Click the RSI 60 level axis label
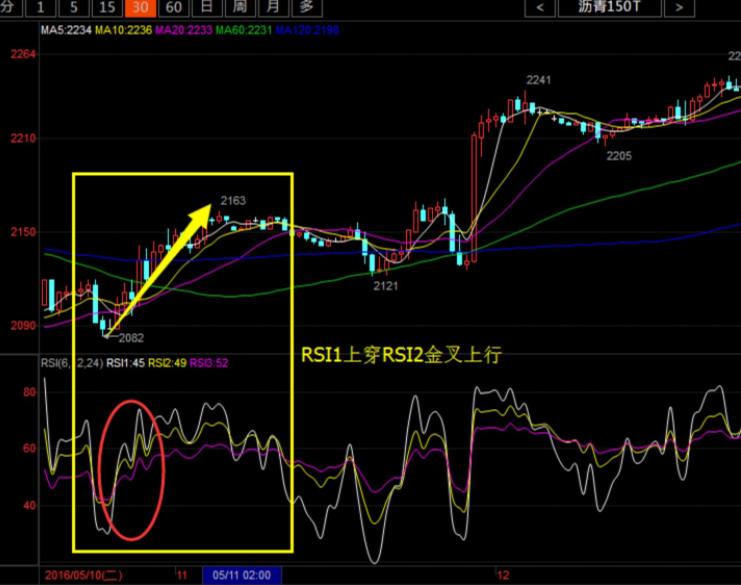 (x=29, y=448)
